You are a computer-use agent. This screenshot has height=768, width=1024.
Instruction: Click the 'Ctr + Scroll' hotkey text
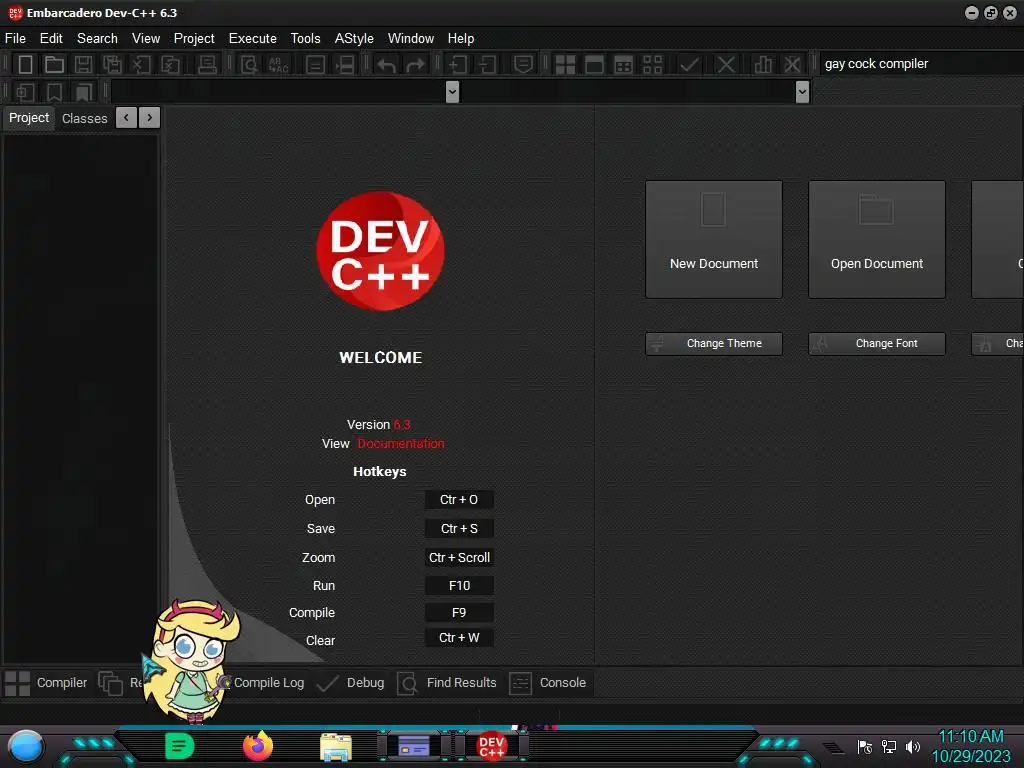(459, 558)
